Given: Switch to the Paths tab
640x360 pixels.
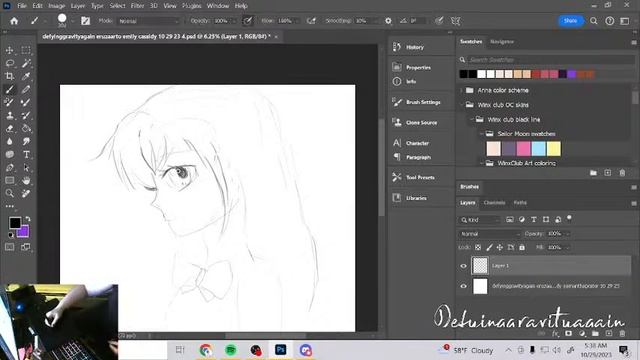Looking at the screenshot, I should point(520,203).
